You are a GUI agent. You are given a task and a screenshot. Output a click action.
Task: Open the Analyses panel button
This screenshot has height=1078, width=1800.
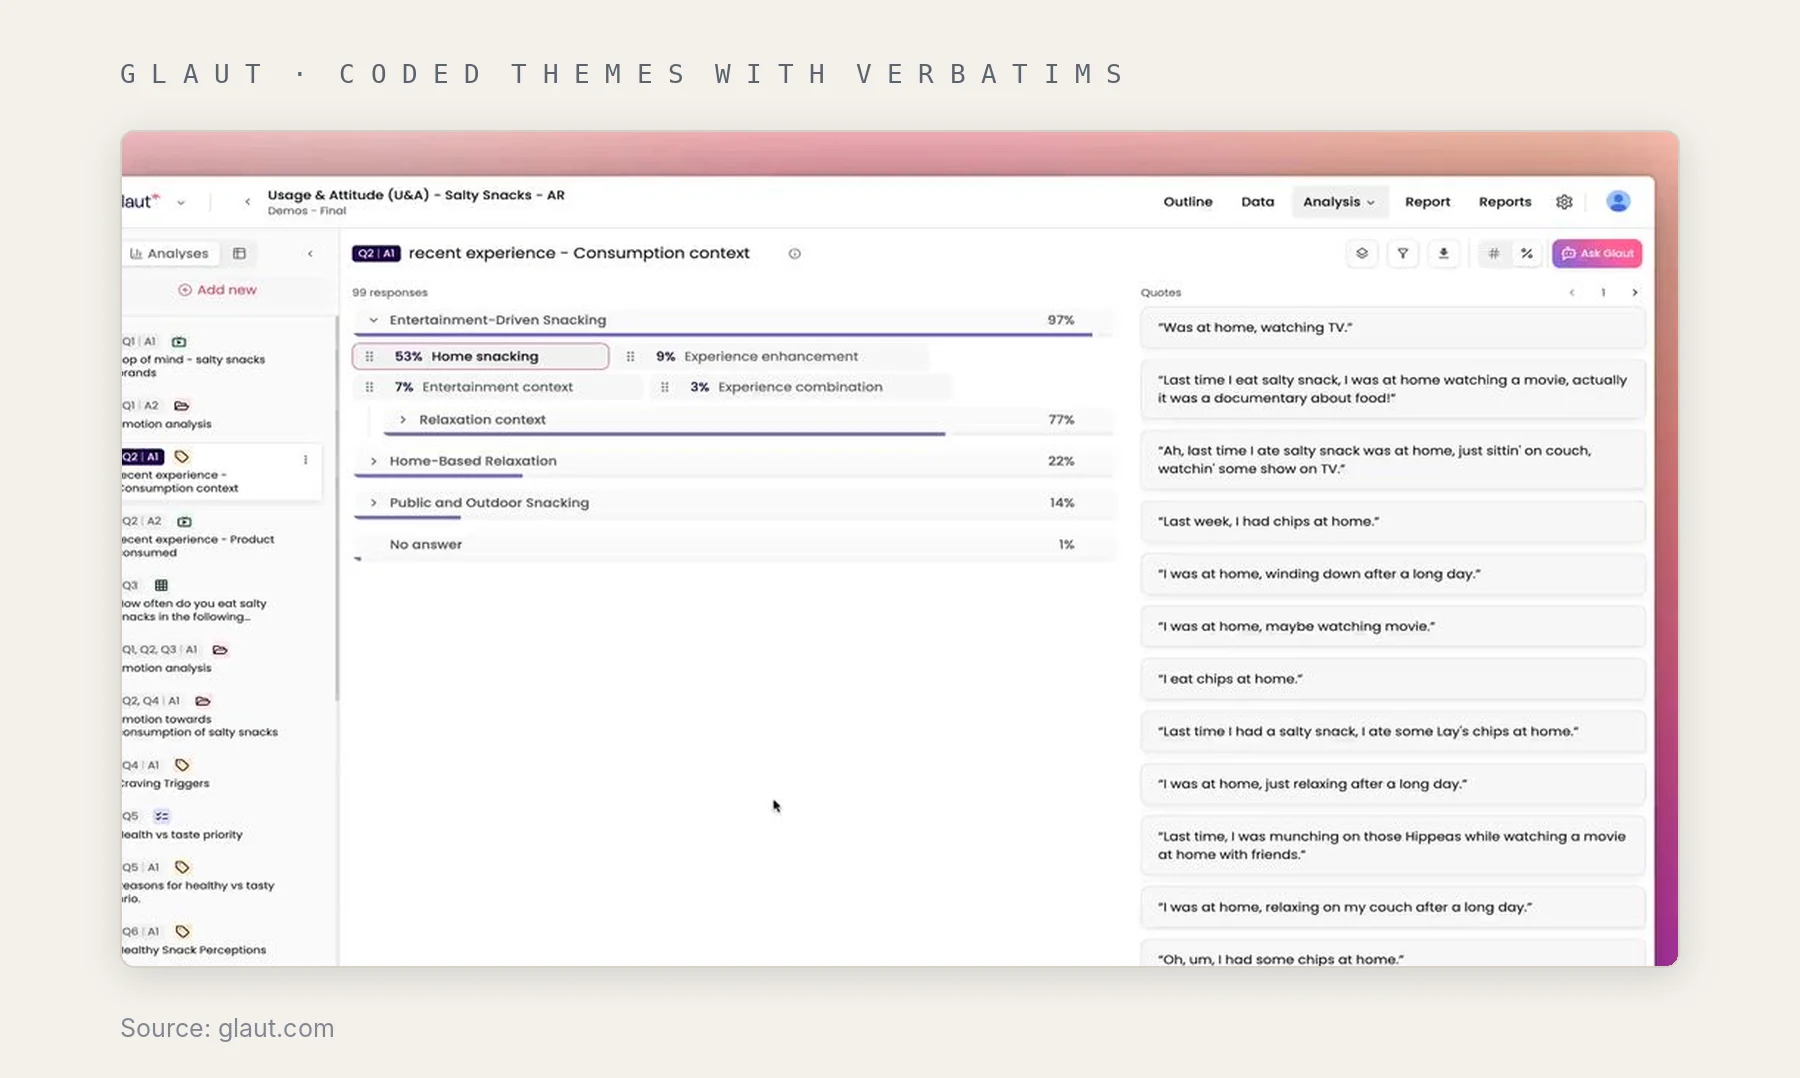(x=169, y=254)
